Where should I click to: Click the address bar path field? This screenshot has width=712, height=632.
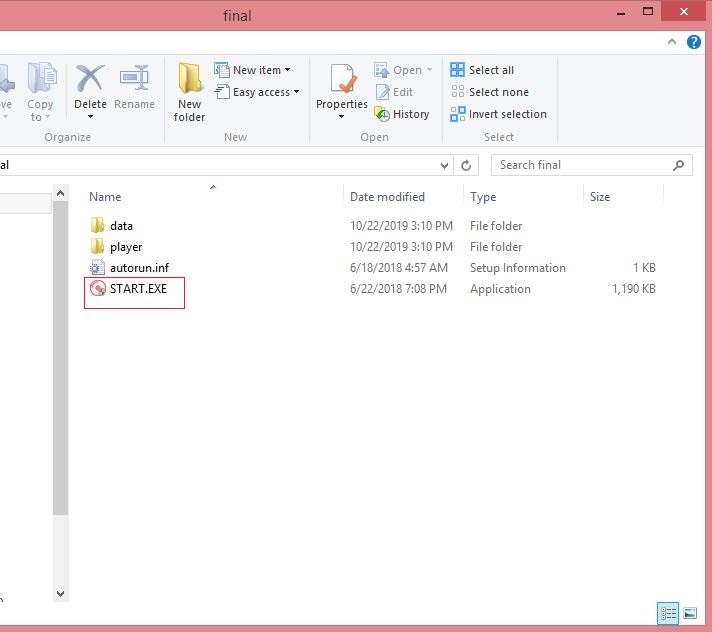(x=218, y=165)
